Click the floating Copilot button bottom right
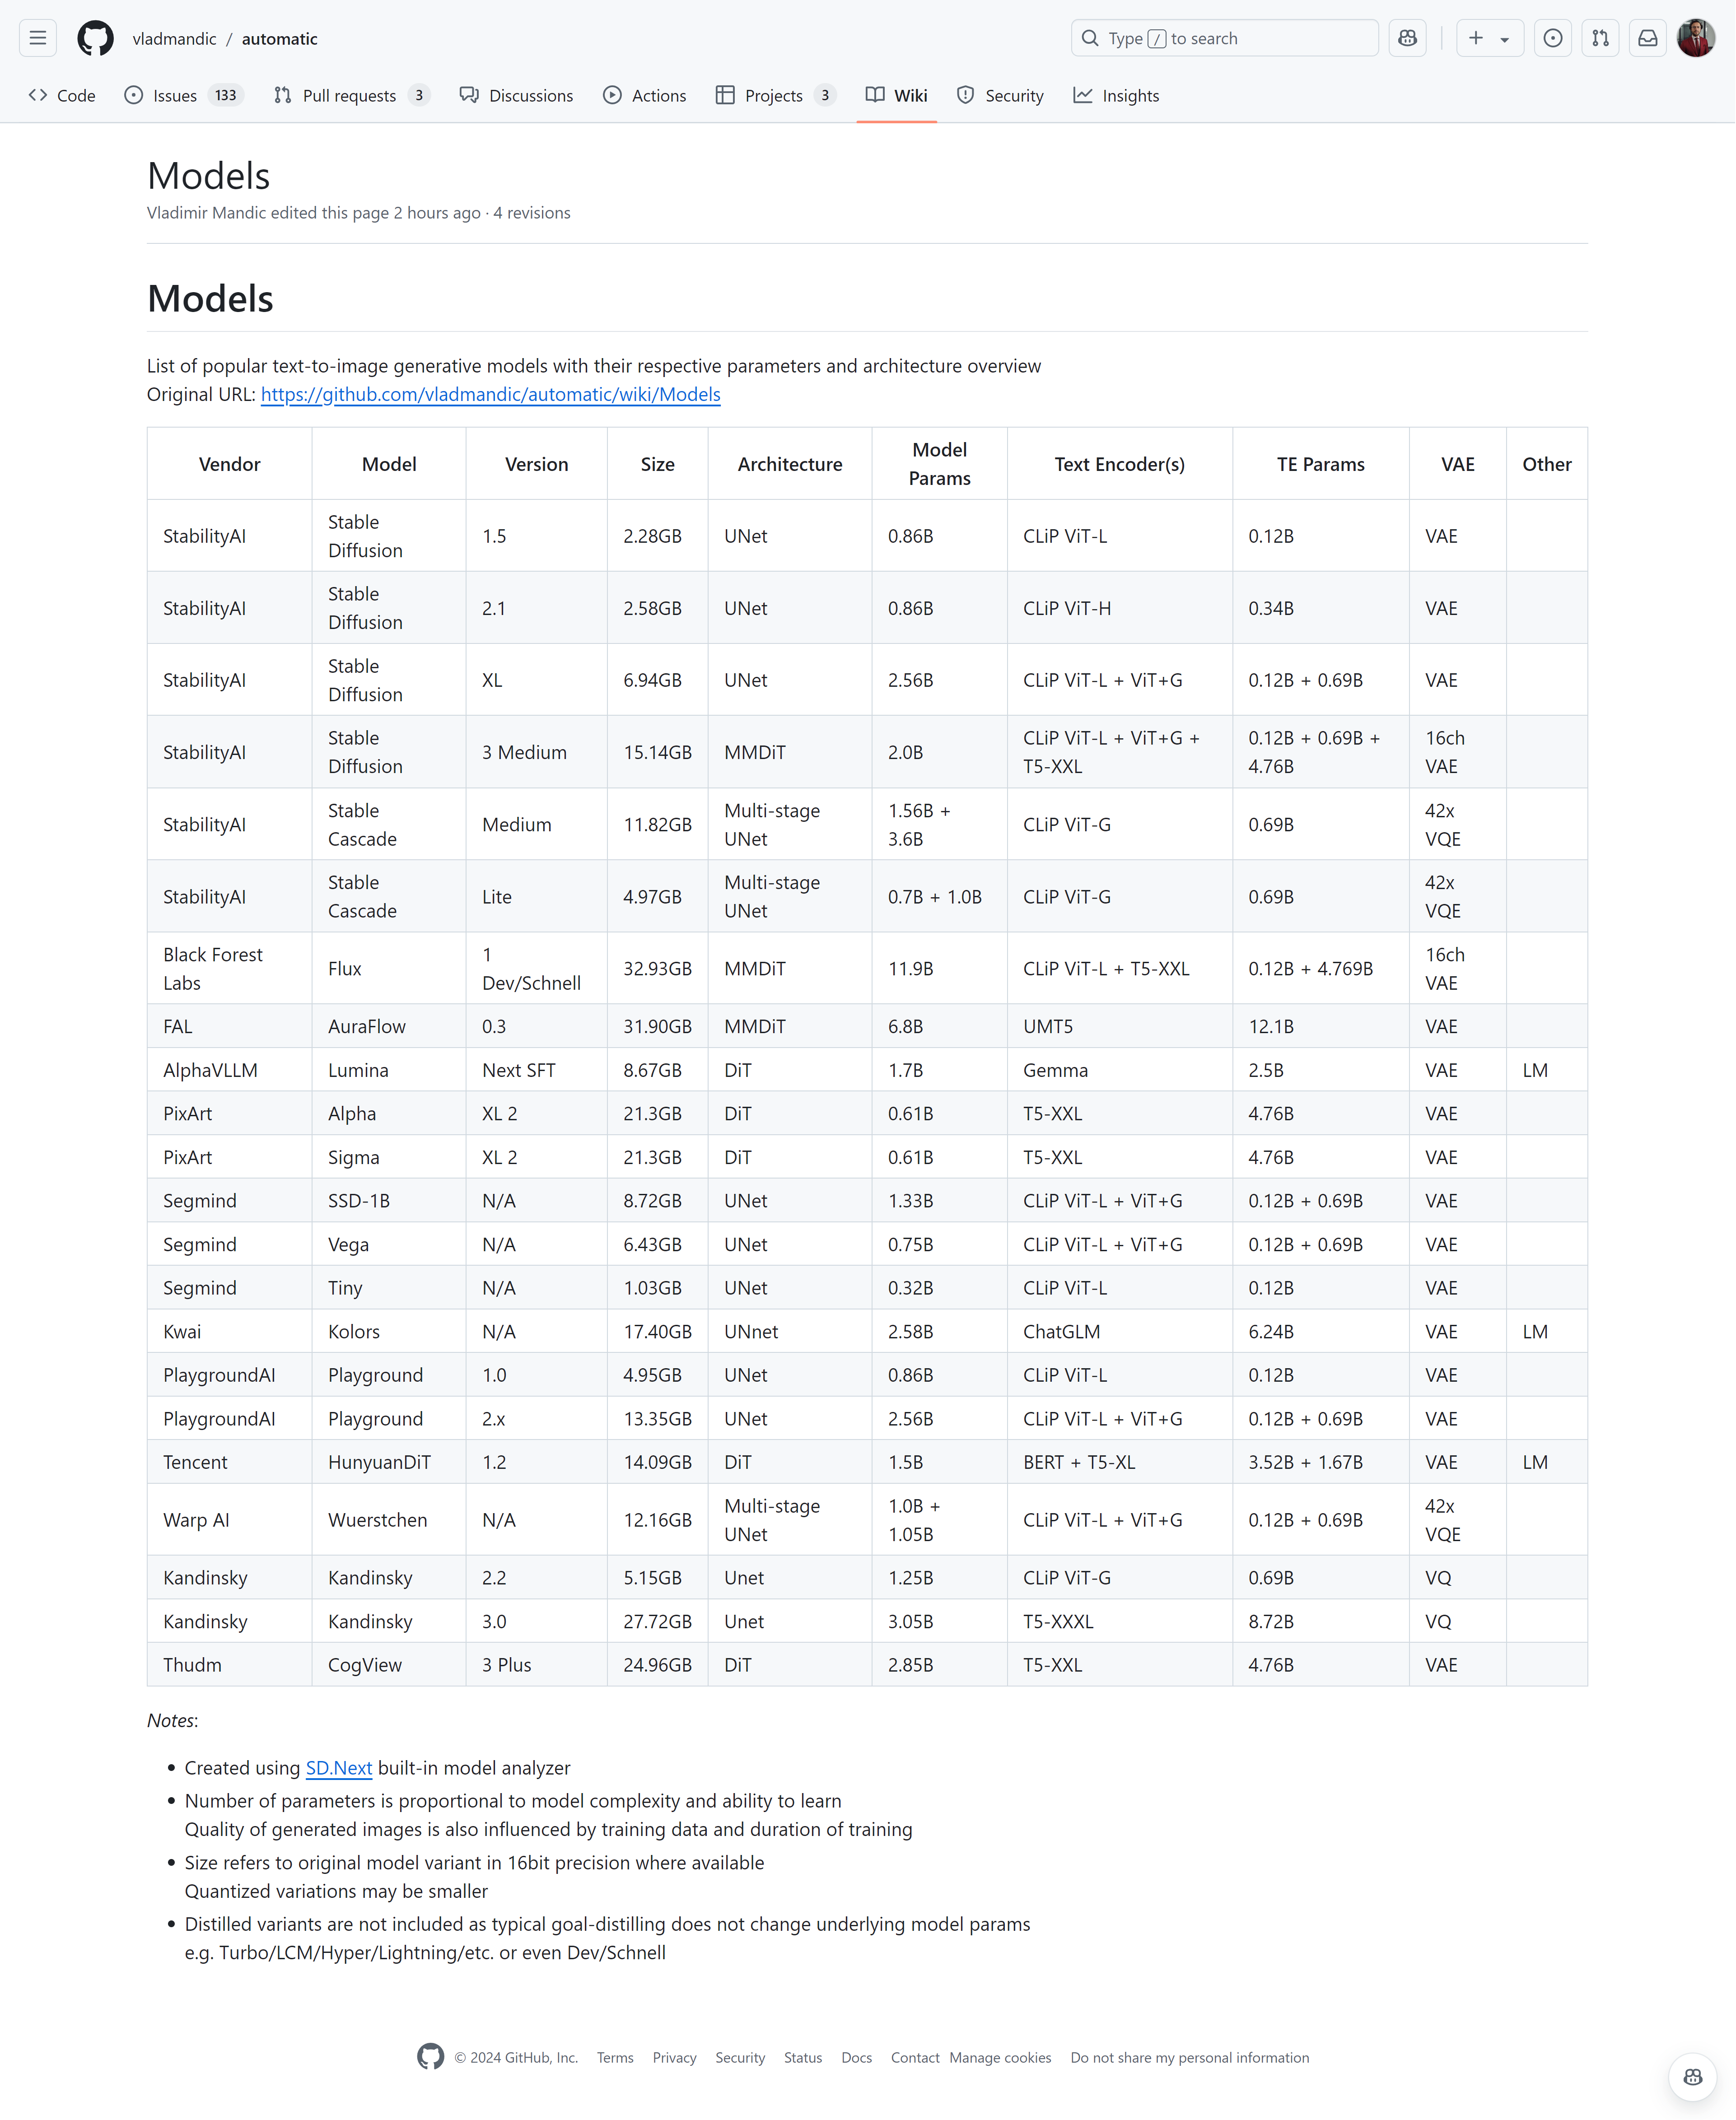Image resolution: width=1736 pixels, height=2120 pixels. tap(1692, 2077)
